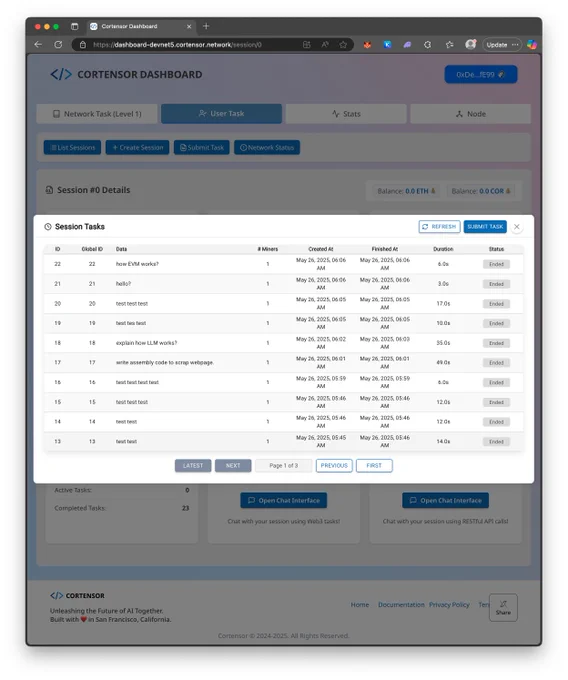Screen dimensions: 568x680
Task: Click the Ended status of task 13
Action: pos(496,441)
